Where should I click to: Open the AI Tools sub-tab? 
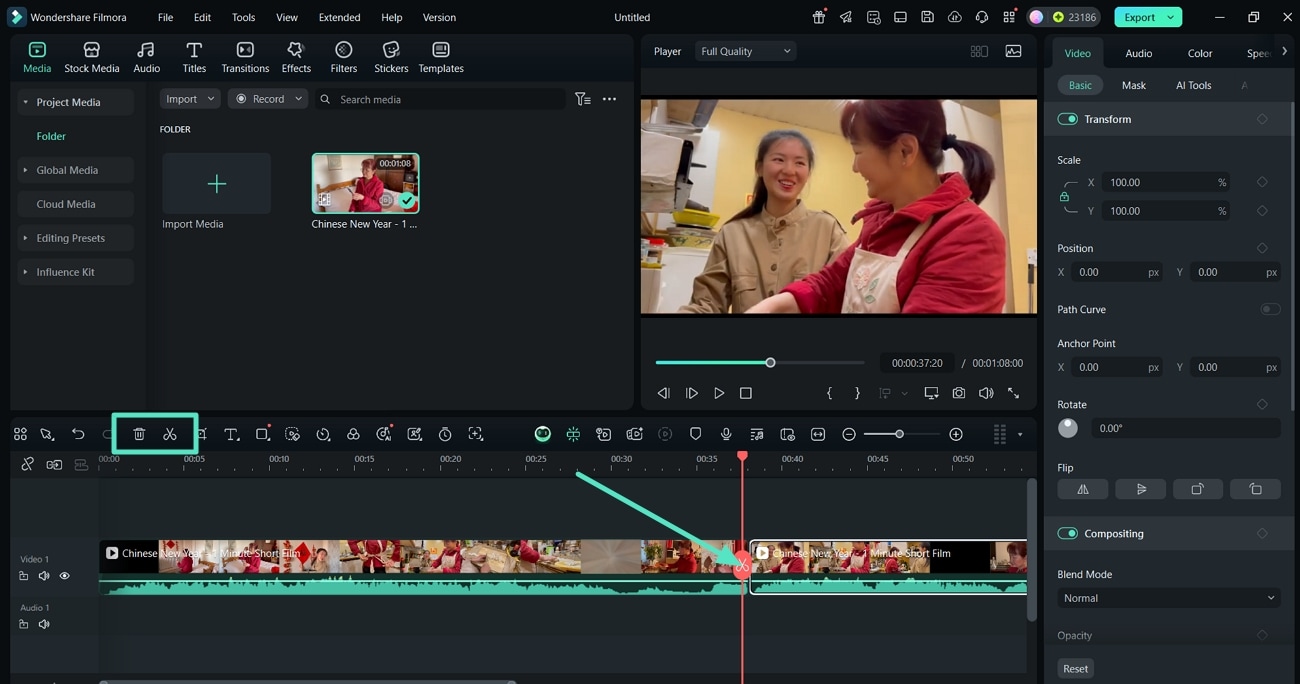tap(1193, 85)
